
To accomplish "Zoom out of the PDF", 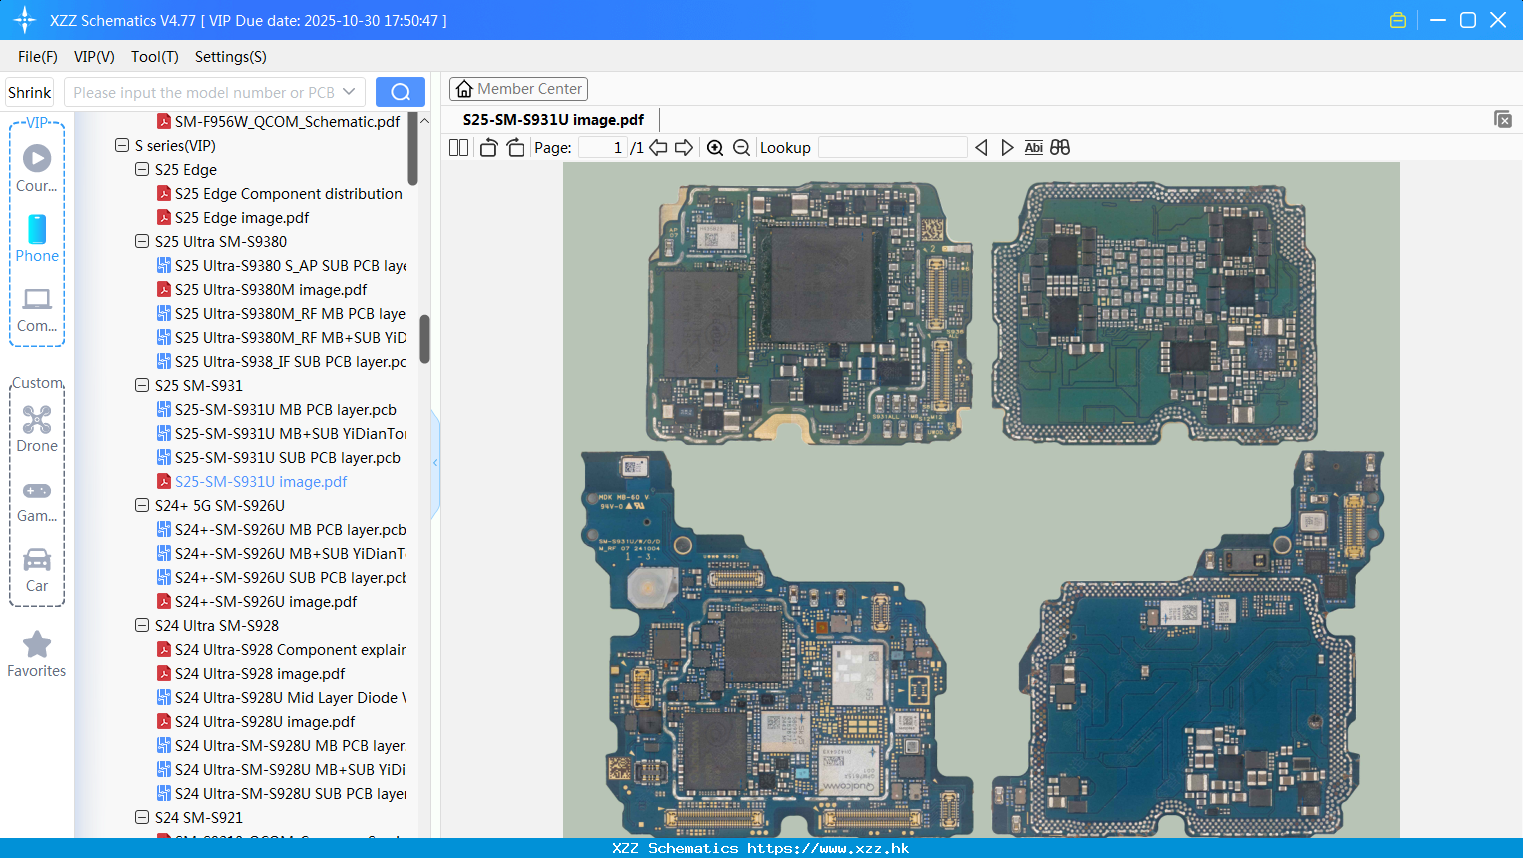I will (x=741, y=147).
